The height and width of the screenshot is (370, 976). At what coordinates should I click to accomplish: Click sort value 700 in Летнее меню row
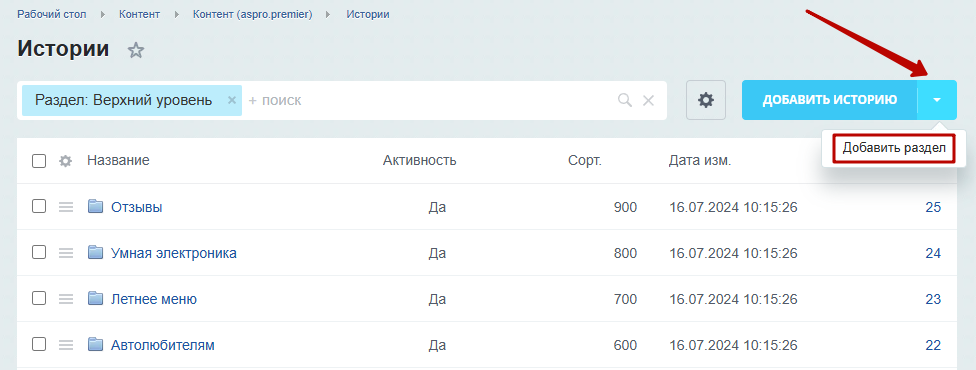coord(625,299)
